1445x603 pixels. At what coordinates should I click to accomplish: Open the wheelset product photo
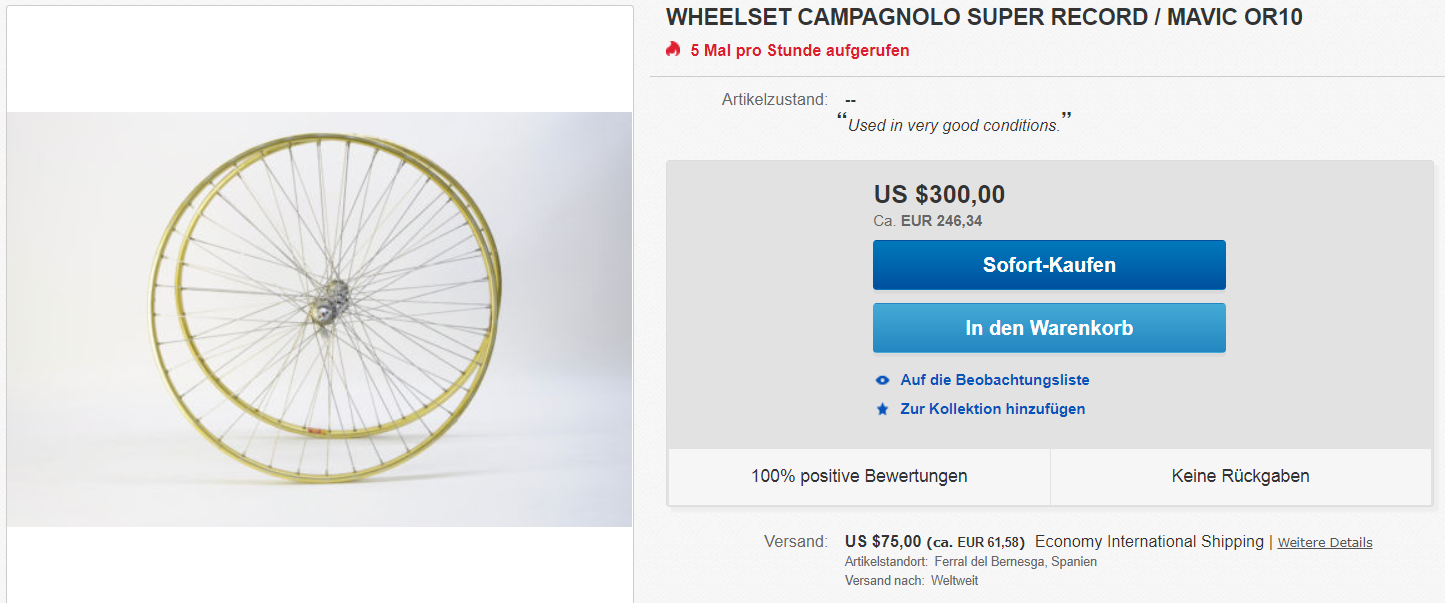tap(320, 318)
